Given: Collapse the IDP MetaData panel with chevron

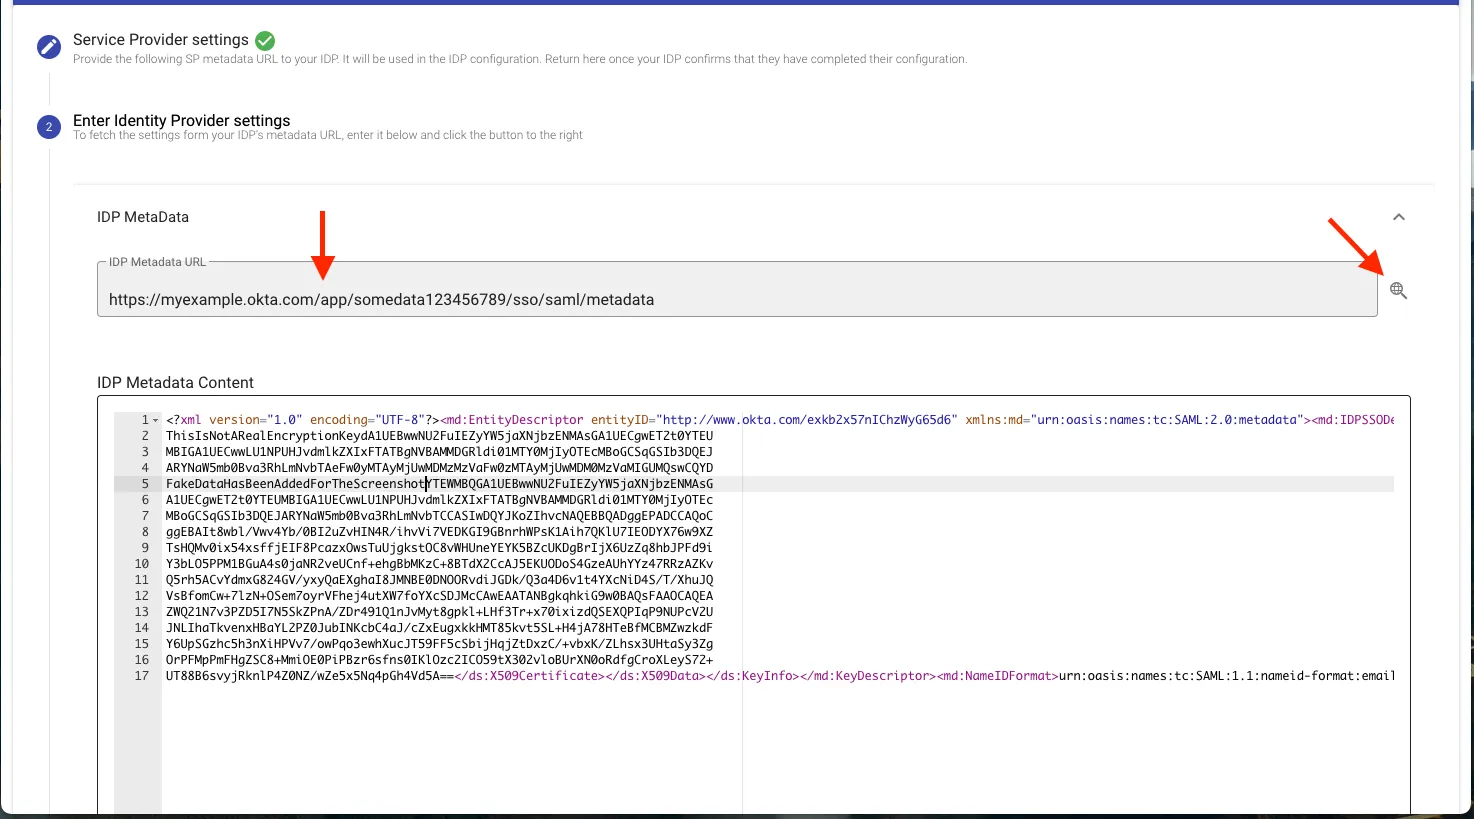Looking at the screenshot, I should pyautogui.click(x=1398, y=217).
